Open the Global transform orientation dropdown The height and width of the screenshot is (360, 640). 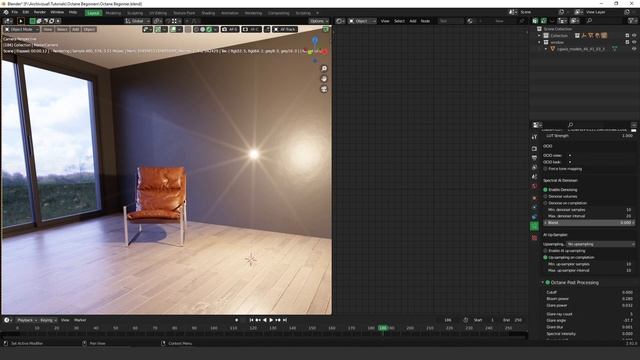137,21
